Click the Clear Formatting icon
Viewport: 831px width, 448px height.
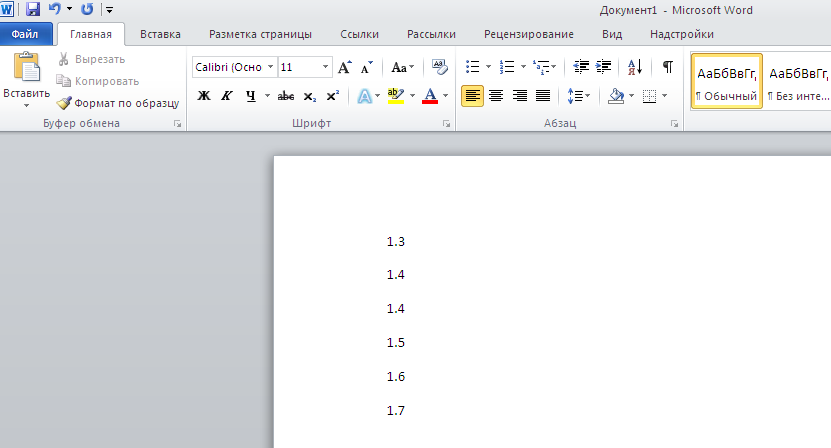(x=439, y=67)
